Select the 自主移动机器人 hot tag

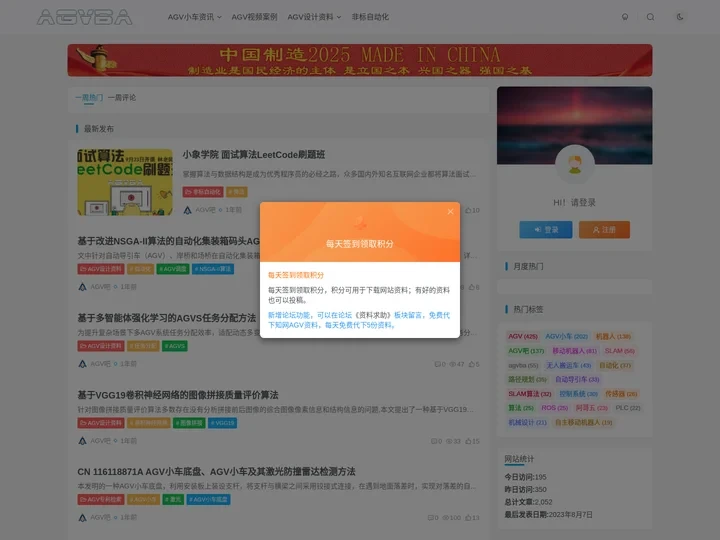point(583,422)
